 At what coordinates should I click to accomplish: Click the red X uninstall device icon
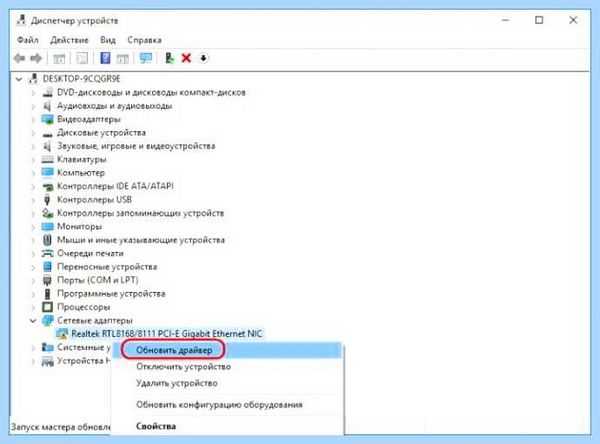(x=186, y=58)
